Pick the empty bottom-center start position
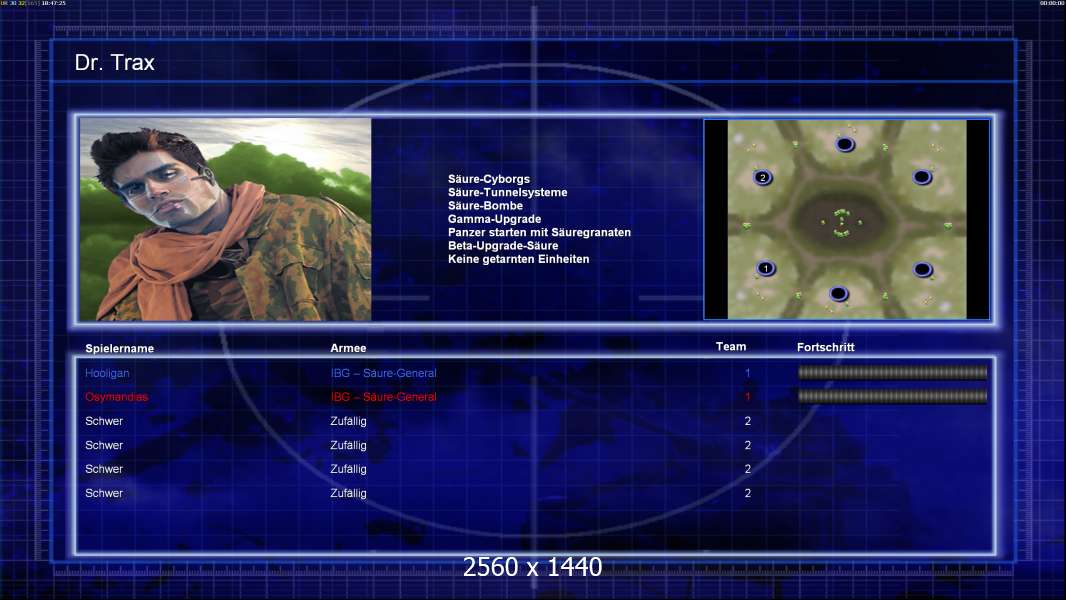Image resolution: width=1066 pixels, height=600 pixels. pyautogui.click(x=838, y=294)
